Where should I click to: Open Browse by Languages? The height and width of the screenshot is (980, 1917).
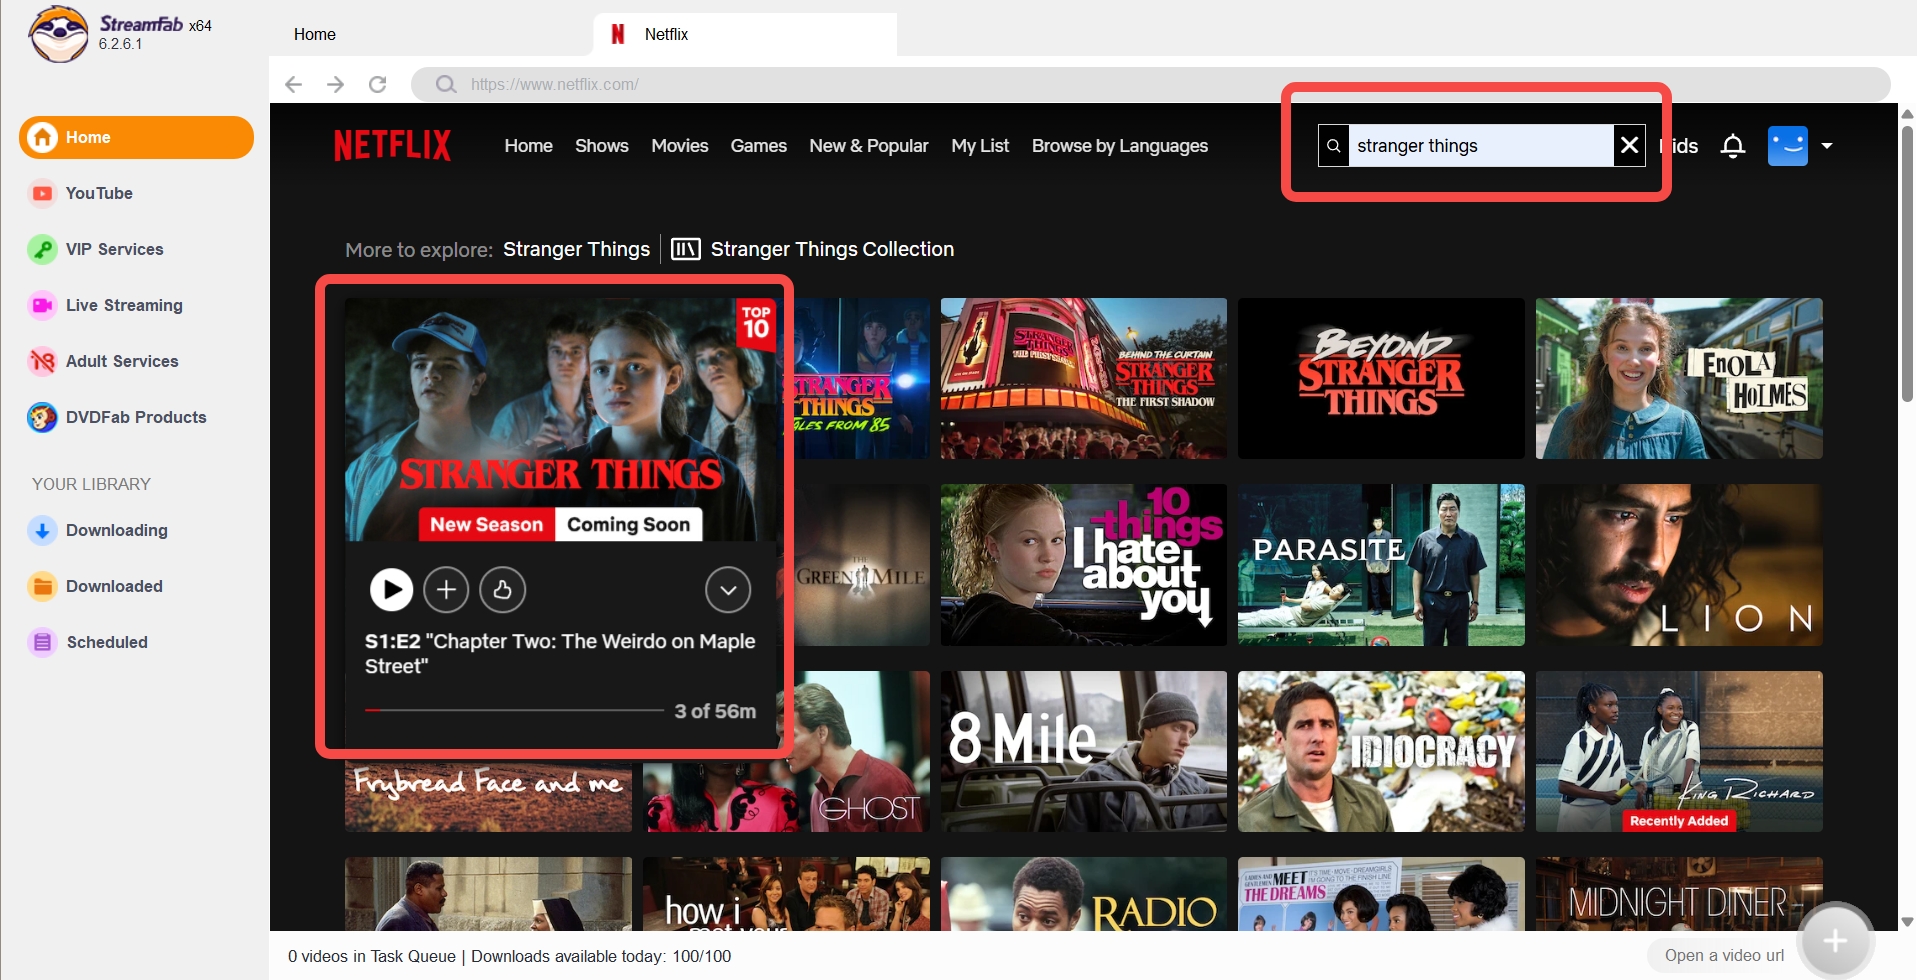(x=1119, y=145)
